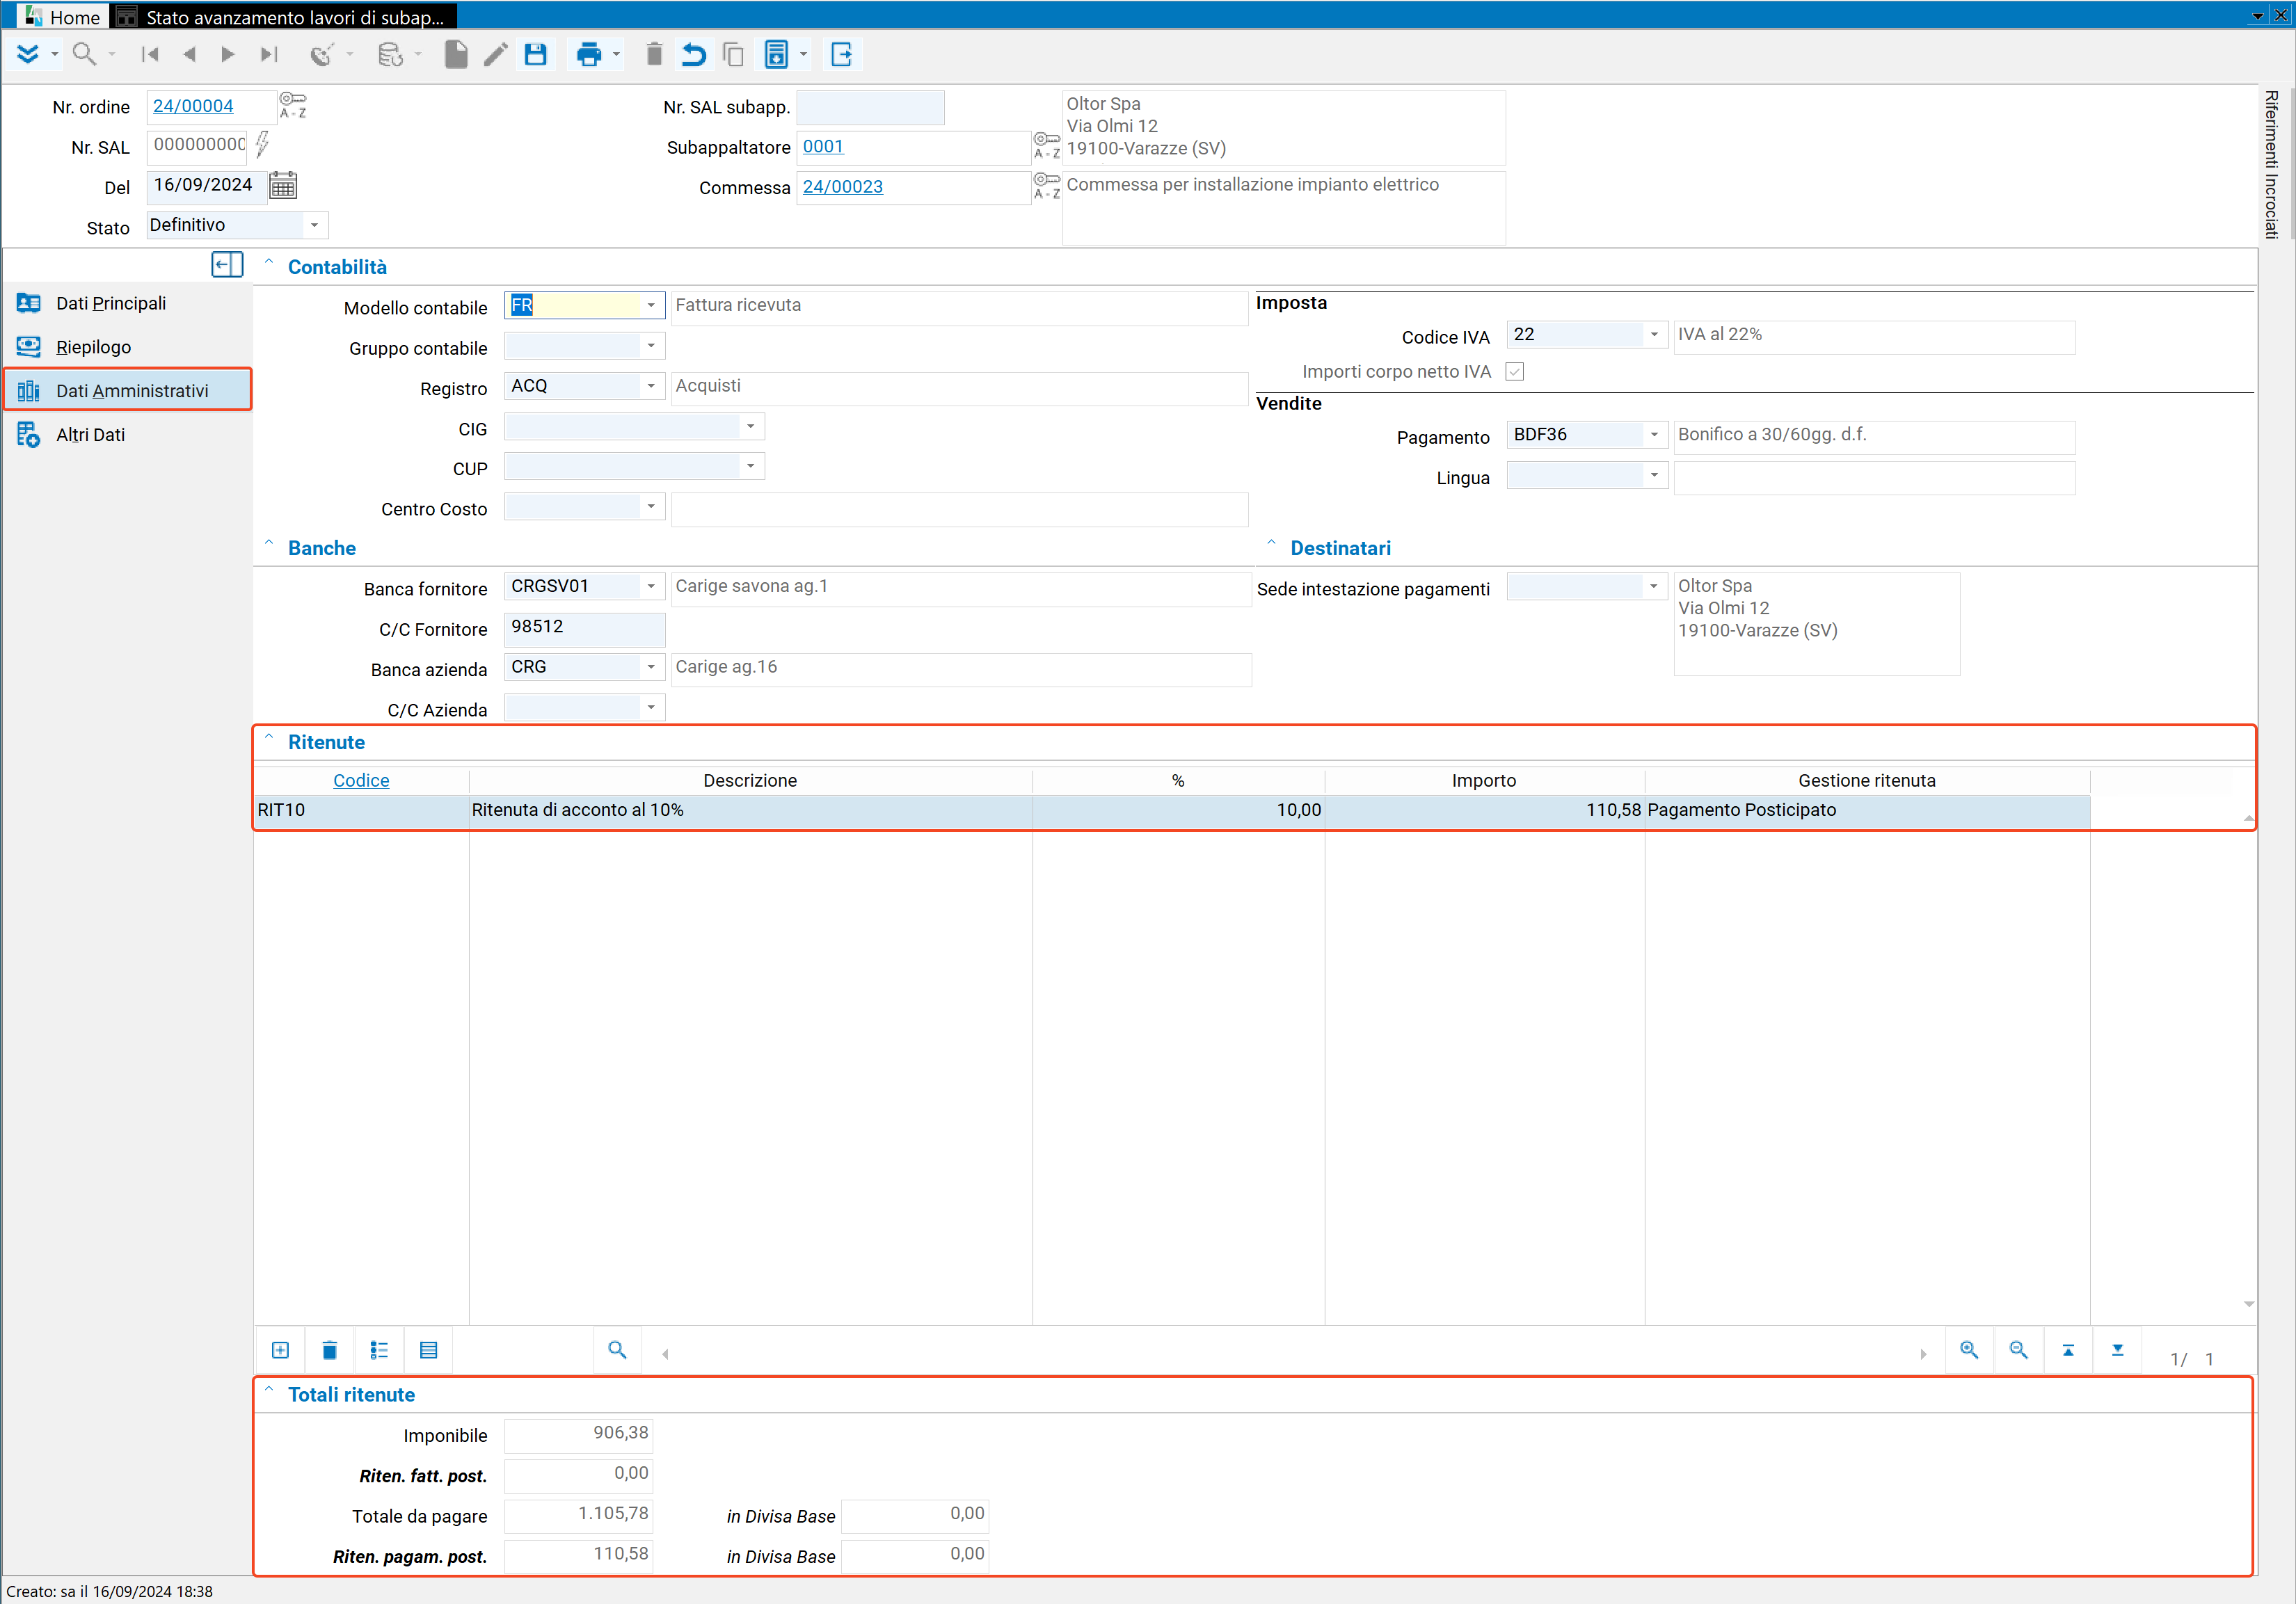Open the calendar picker next to Del date
This screenshot has height=1604, width=2296.
pos(283,186)
